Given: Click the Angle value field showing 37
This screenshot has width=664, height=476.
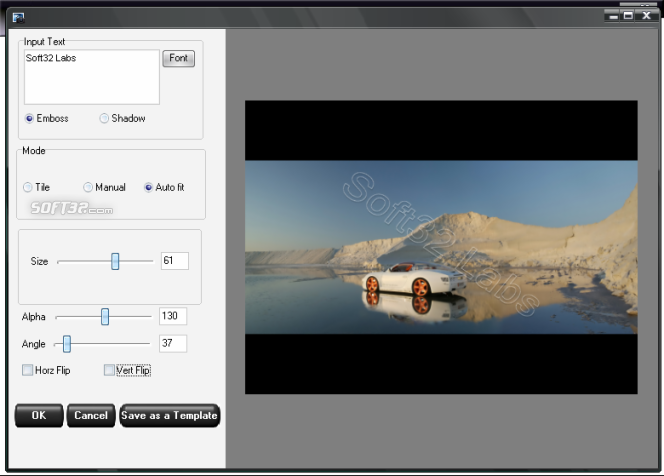Looking at the screenshot, I should click(173, 343).
